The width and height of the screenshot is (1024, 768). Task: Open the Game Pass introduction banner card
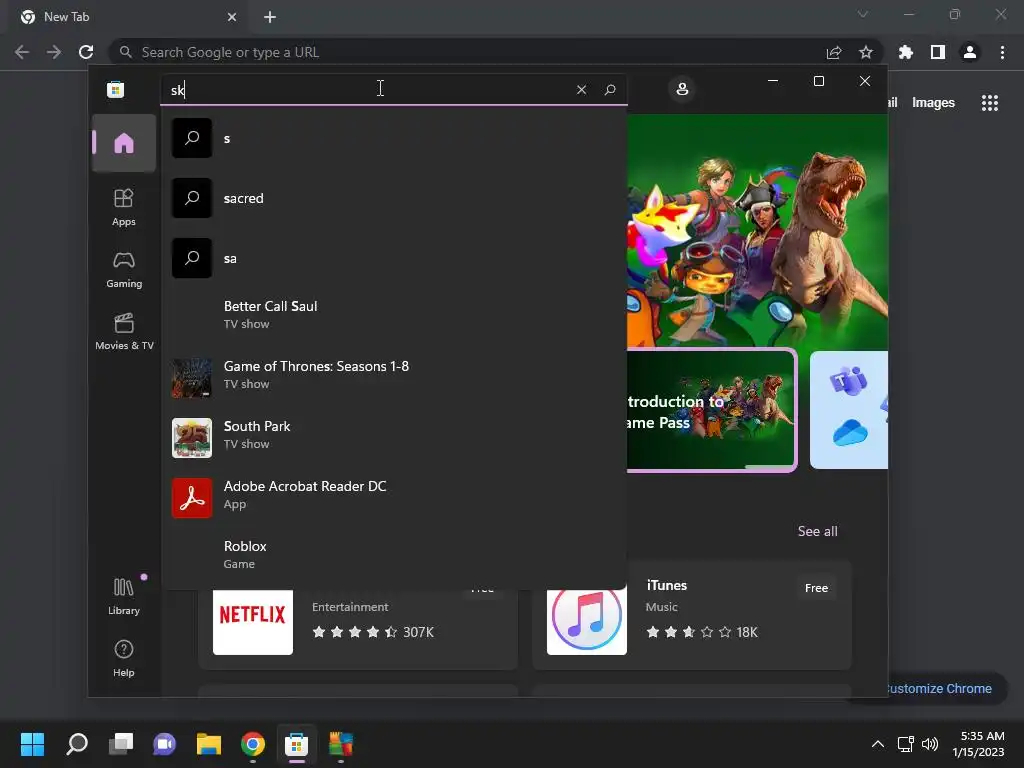click(711, 410)
